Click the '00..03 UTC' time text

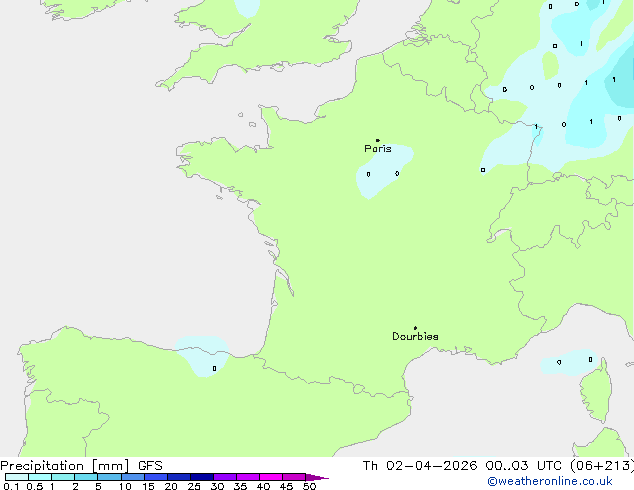pos(523,466)
